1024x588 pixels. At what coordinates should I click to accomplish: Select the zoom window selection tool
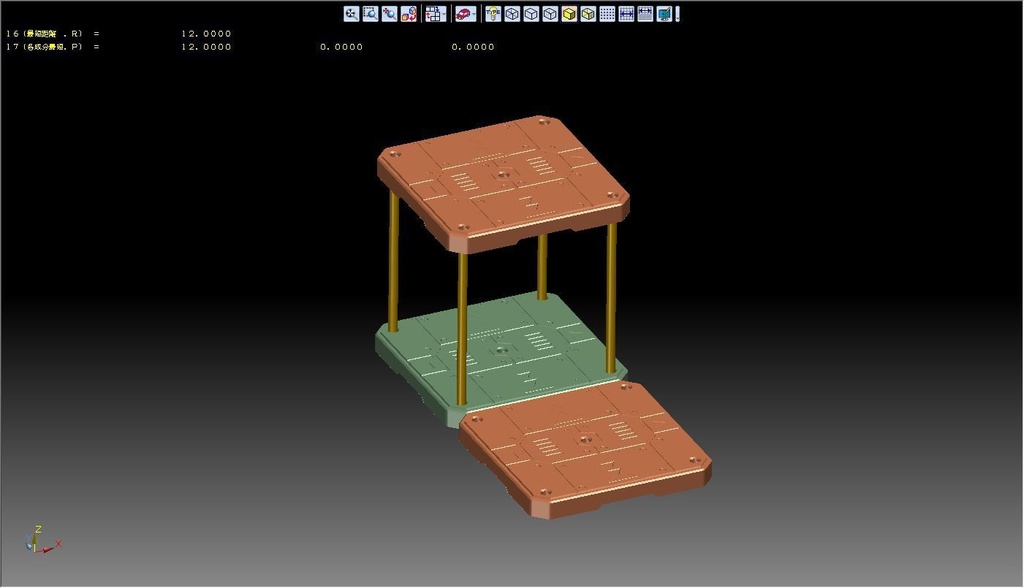[x=370, y=14]
